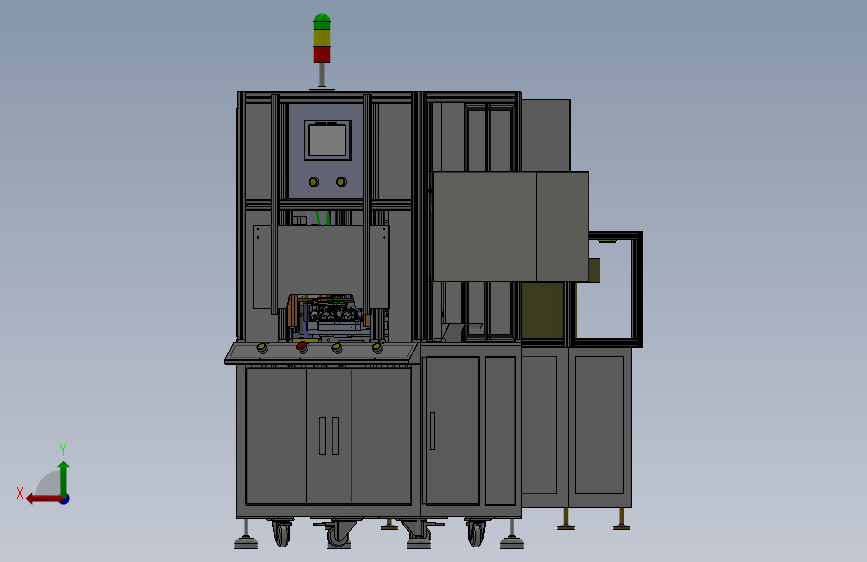The height and width of the screenshot is (562, 867).
Task: Click the green Y axis arrow of the triad
Action: (64, 478)
